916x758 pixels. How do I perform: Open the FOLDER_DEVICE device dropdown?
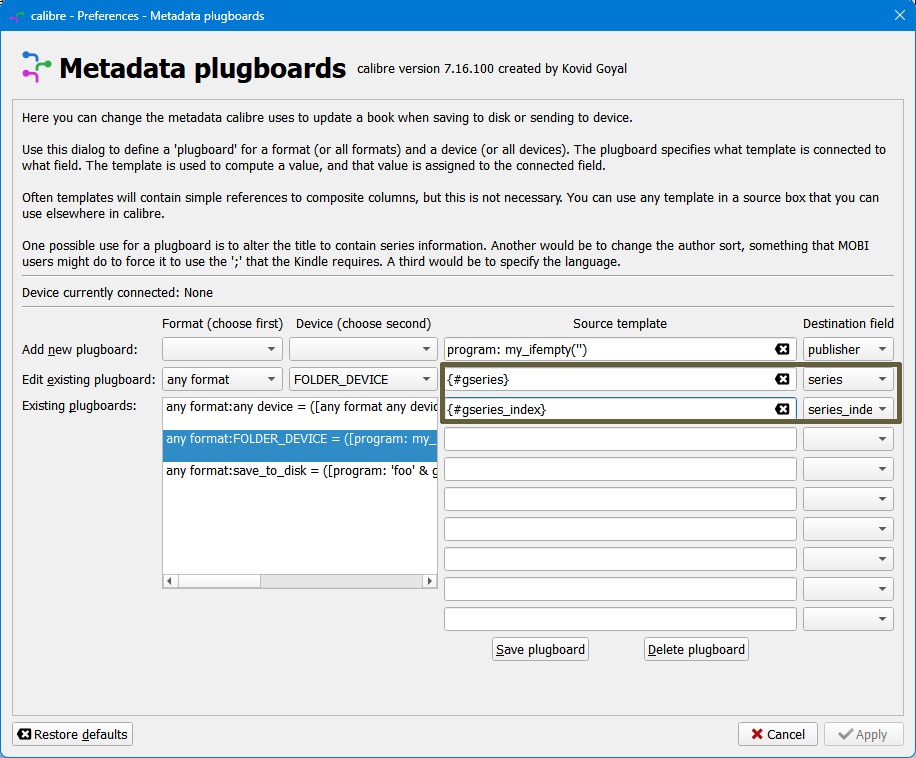[363, 380]
